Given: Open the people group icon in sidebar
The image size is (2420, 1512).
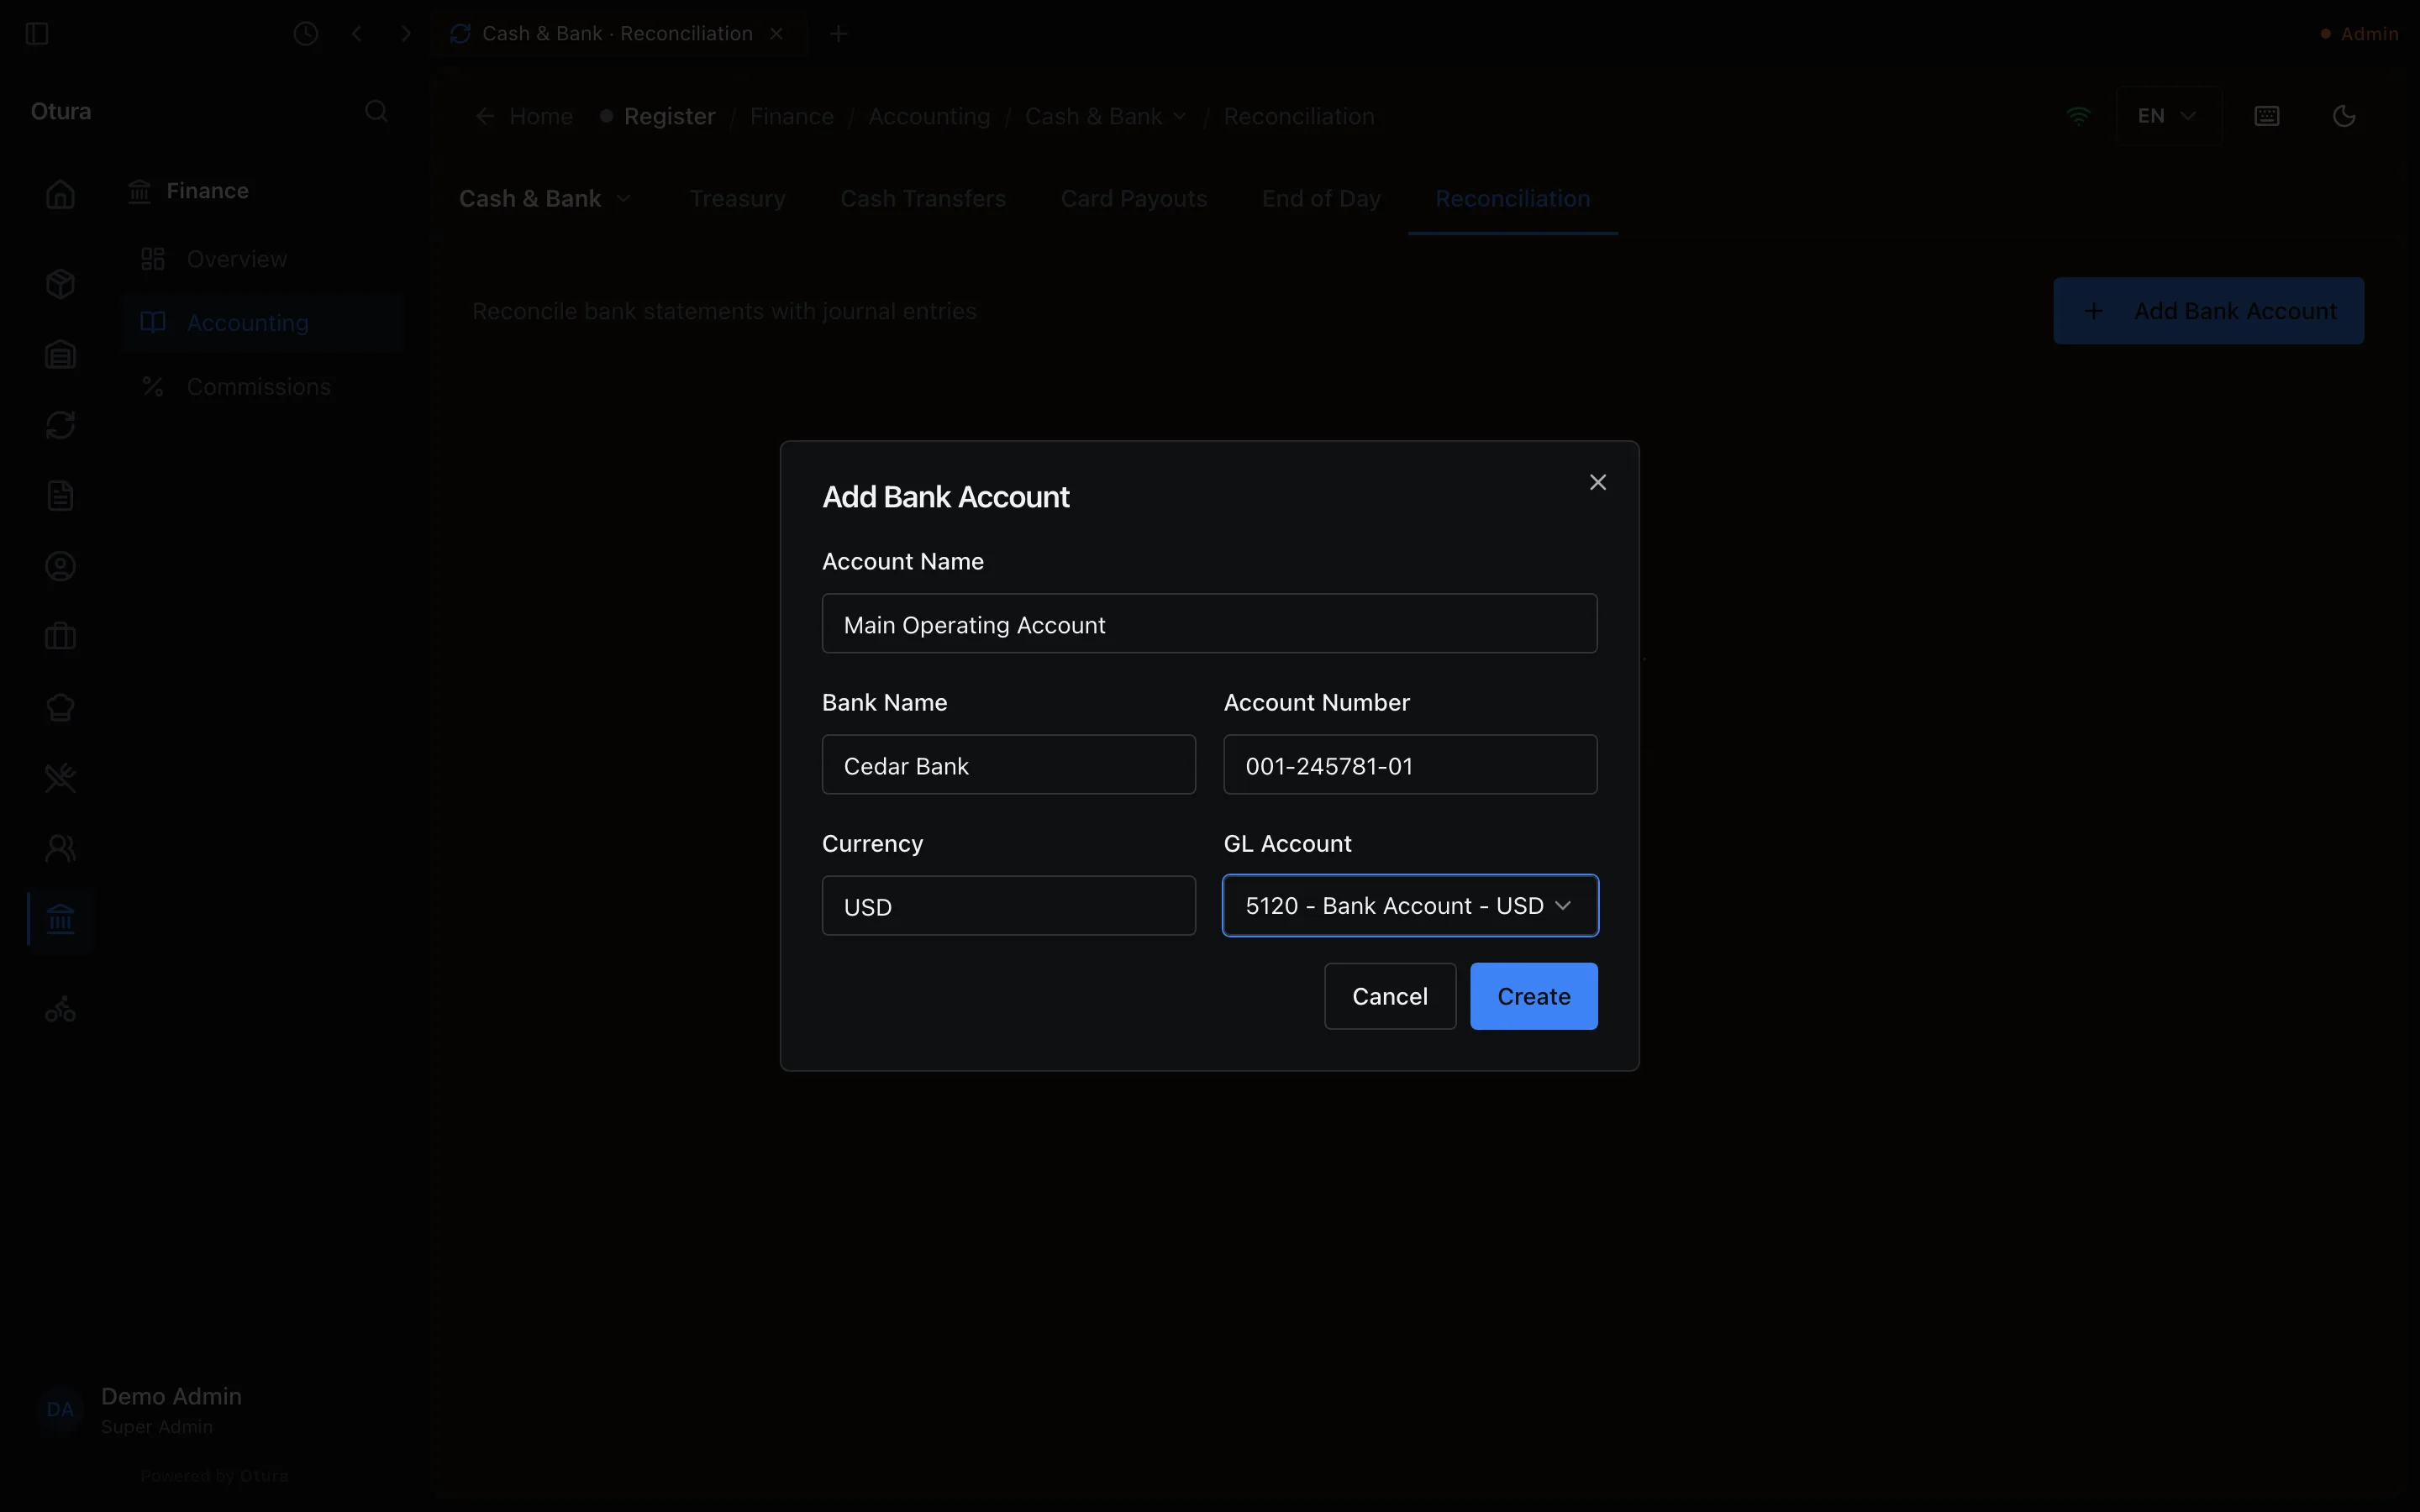Looking at the screenshot, I should pos(60,849).
